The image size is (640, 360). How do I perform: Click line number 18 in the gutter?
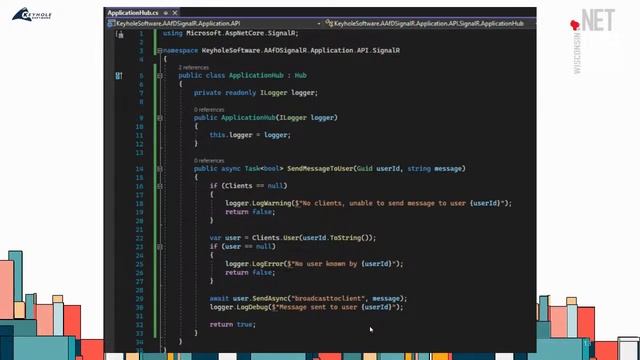coord(140,204)
